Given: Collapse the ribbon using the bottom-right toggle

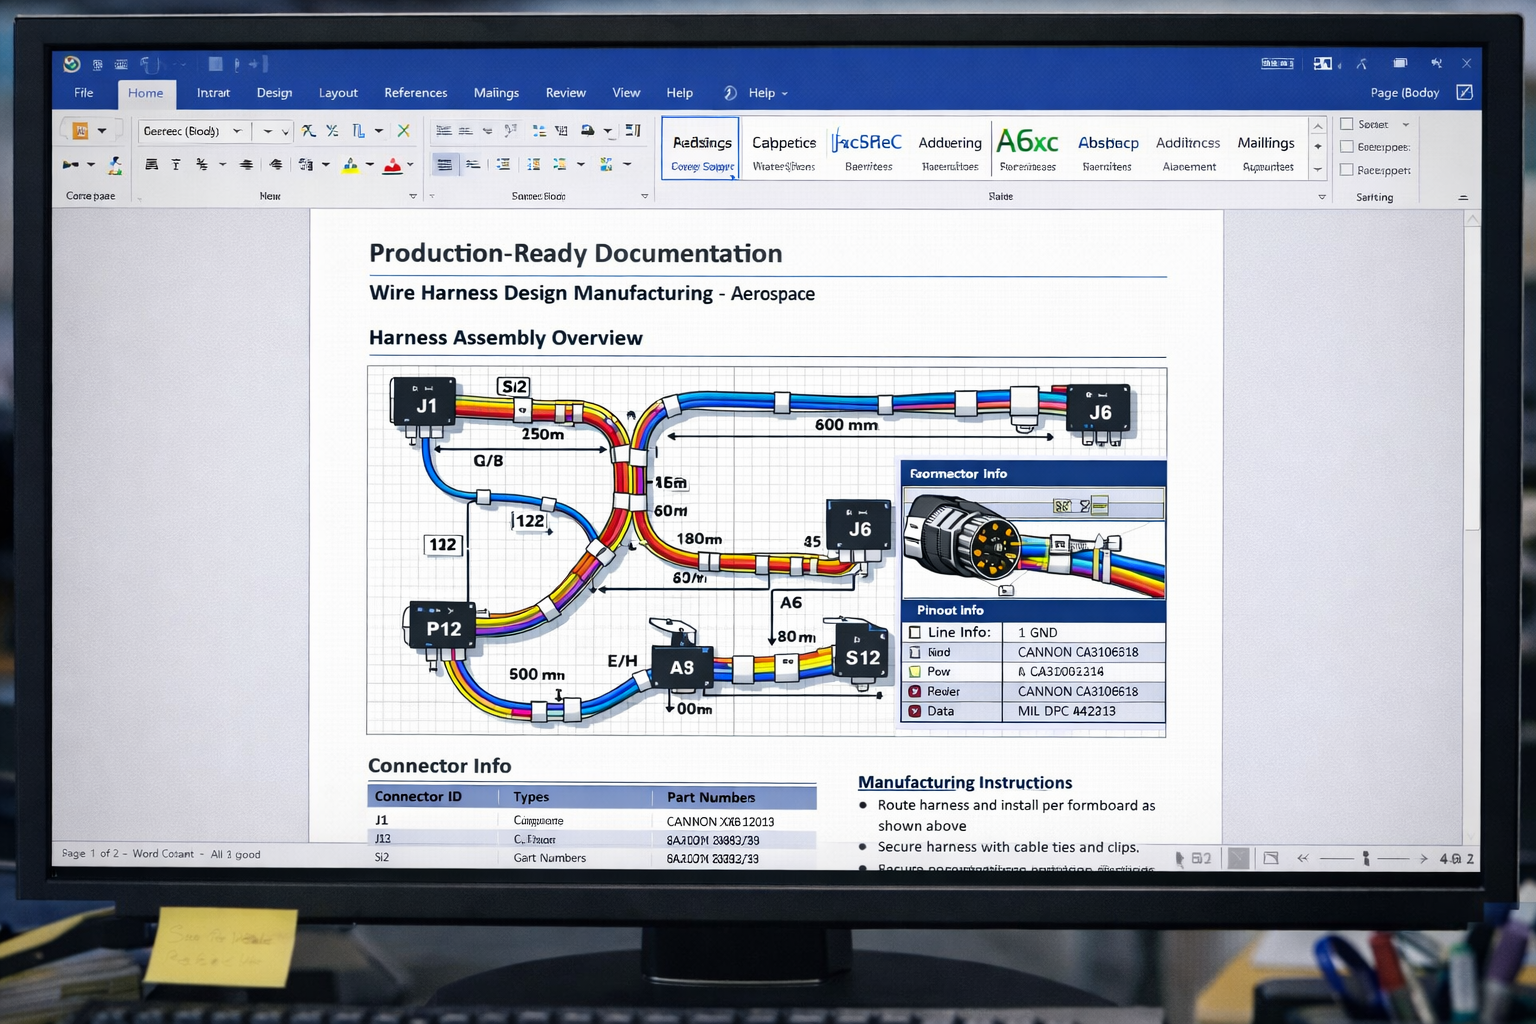Looking at the screenshot, I should point(1463,197).
